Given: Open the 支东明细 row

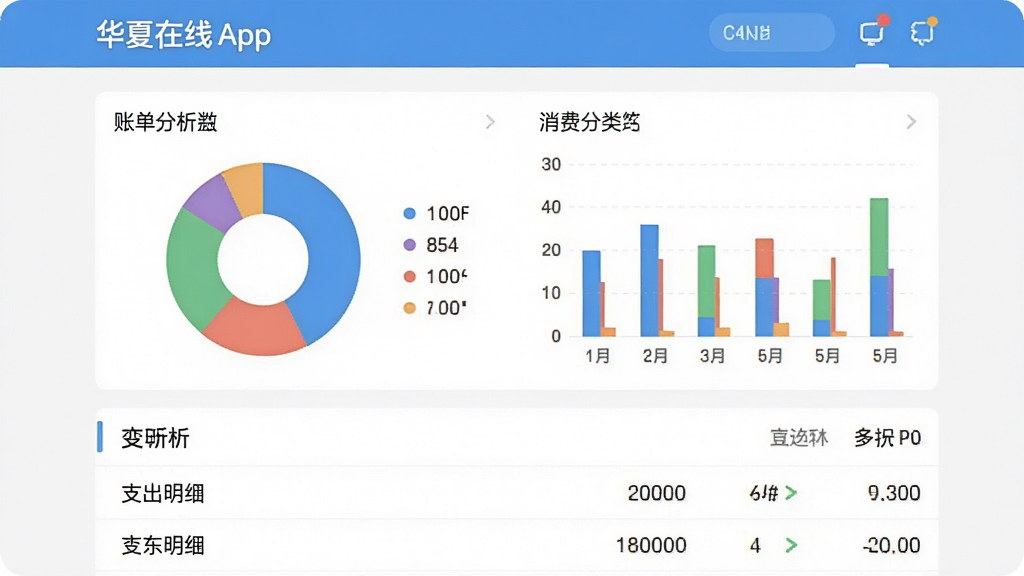Looking at the screenshot, I should [517, 545].
